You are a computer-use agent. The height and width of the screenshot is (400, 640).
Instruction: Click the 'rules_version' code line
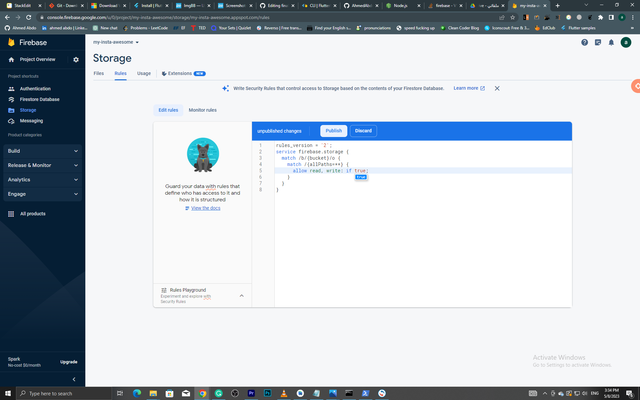tap(304, 145)
